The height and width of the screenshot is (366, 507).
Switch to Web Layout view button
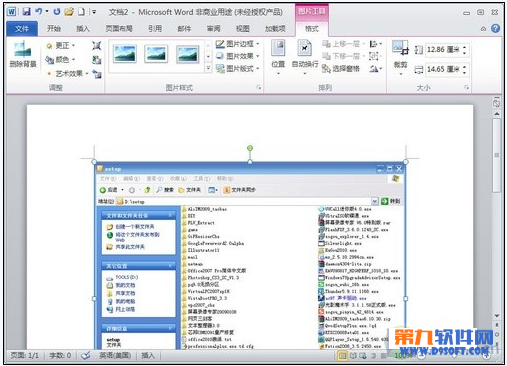point(363,356)
